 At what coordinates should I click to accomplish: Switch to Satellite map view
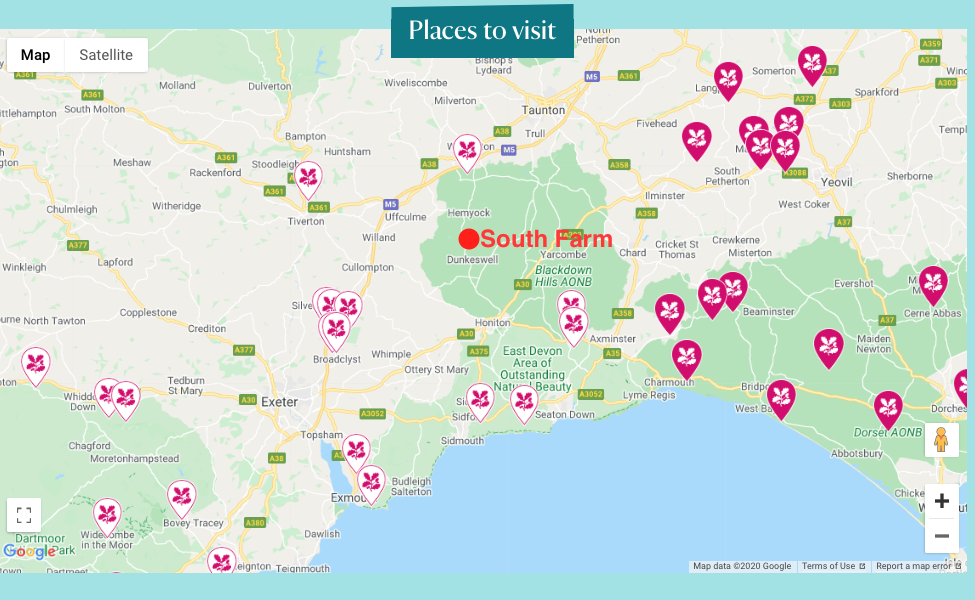[x=106, y=55]
